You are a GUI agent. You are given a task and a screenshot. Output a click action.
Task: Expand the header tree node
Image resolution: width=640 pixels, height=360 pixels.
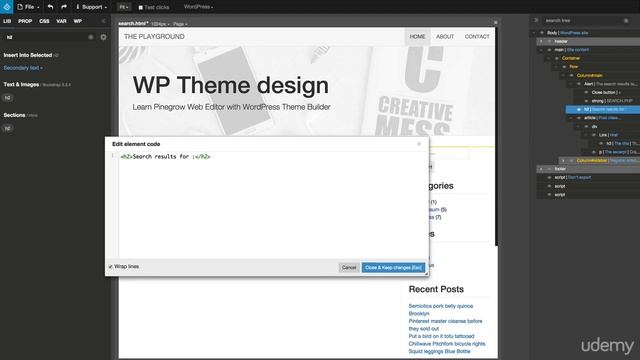[x=541, y=41]
